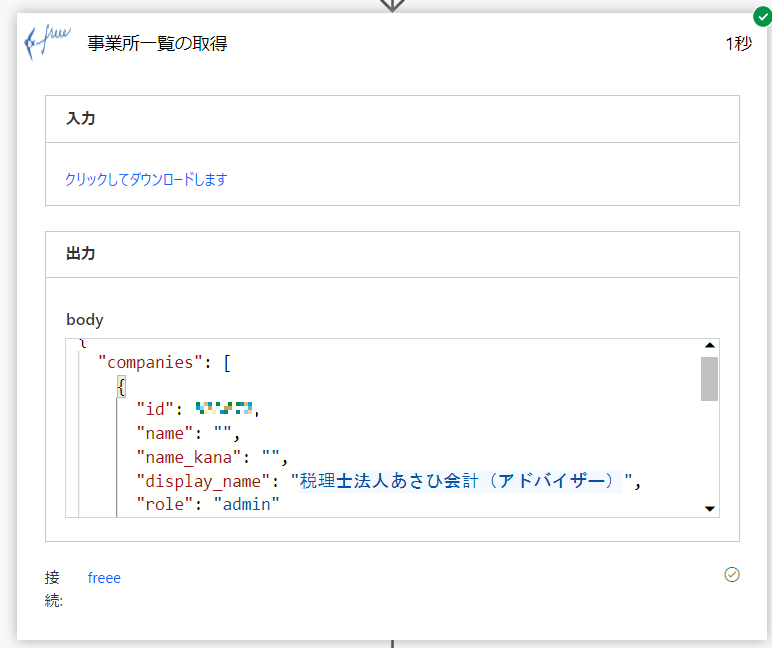
Task: Click the scroll down arrow in body box
Action: [x=709, y=509]
